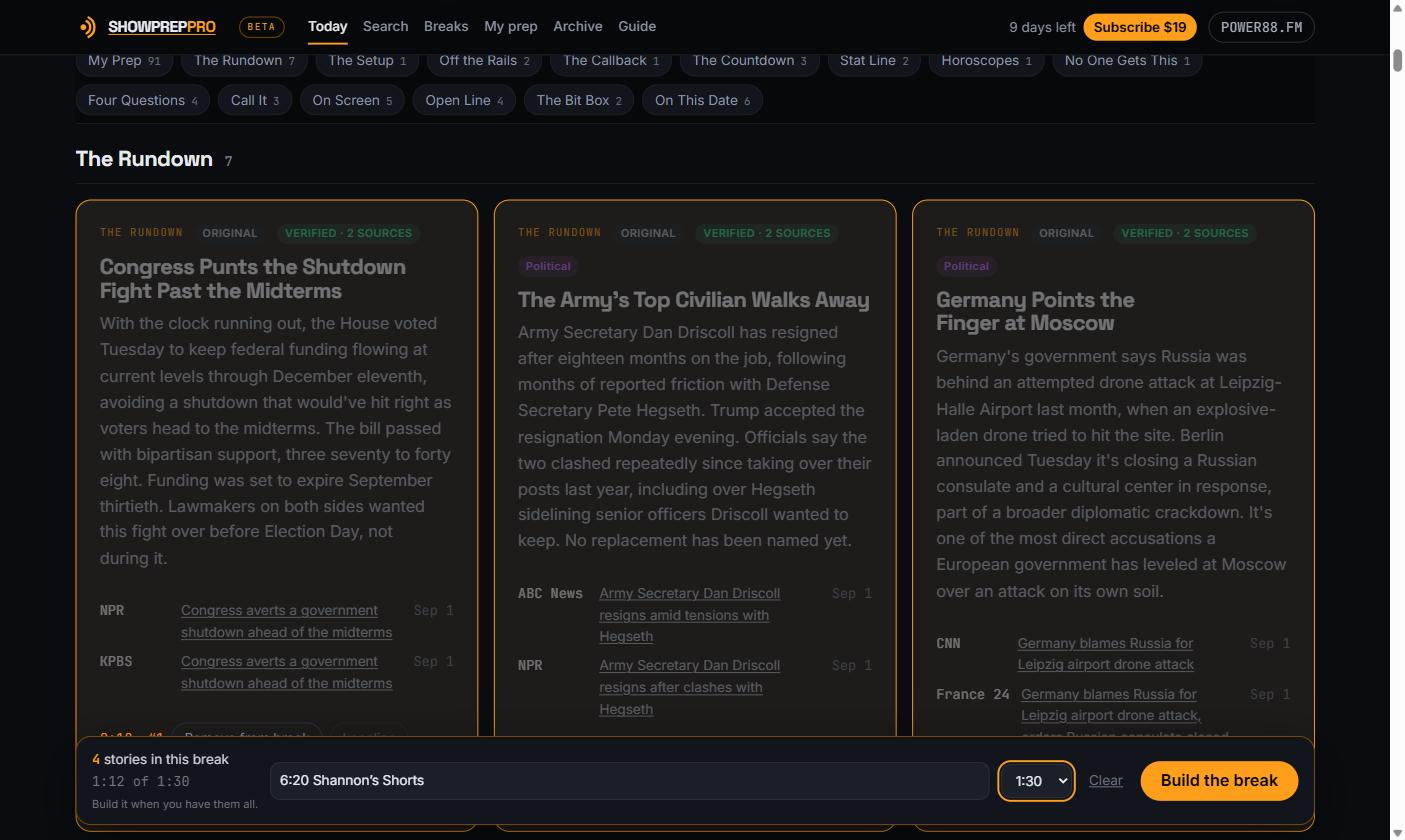
Task: Filter by The Bit Box chip
Action: [579, 100]
